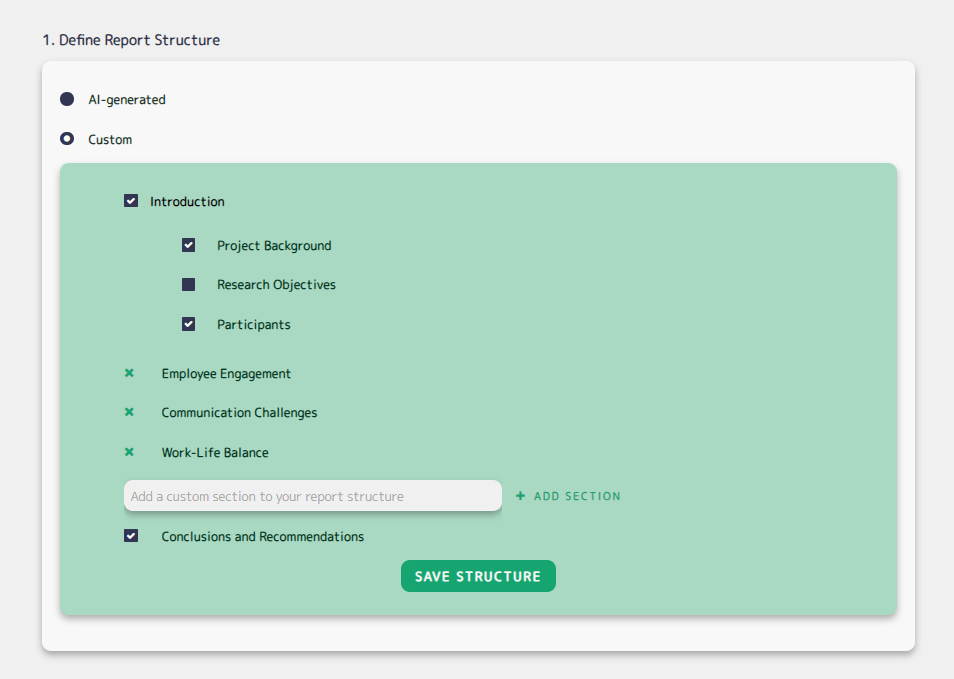Click the plus icon beside ADD SECTION
Image resolution: width=954 pixels, height=679 pixels.
pos(520,495)
